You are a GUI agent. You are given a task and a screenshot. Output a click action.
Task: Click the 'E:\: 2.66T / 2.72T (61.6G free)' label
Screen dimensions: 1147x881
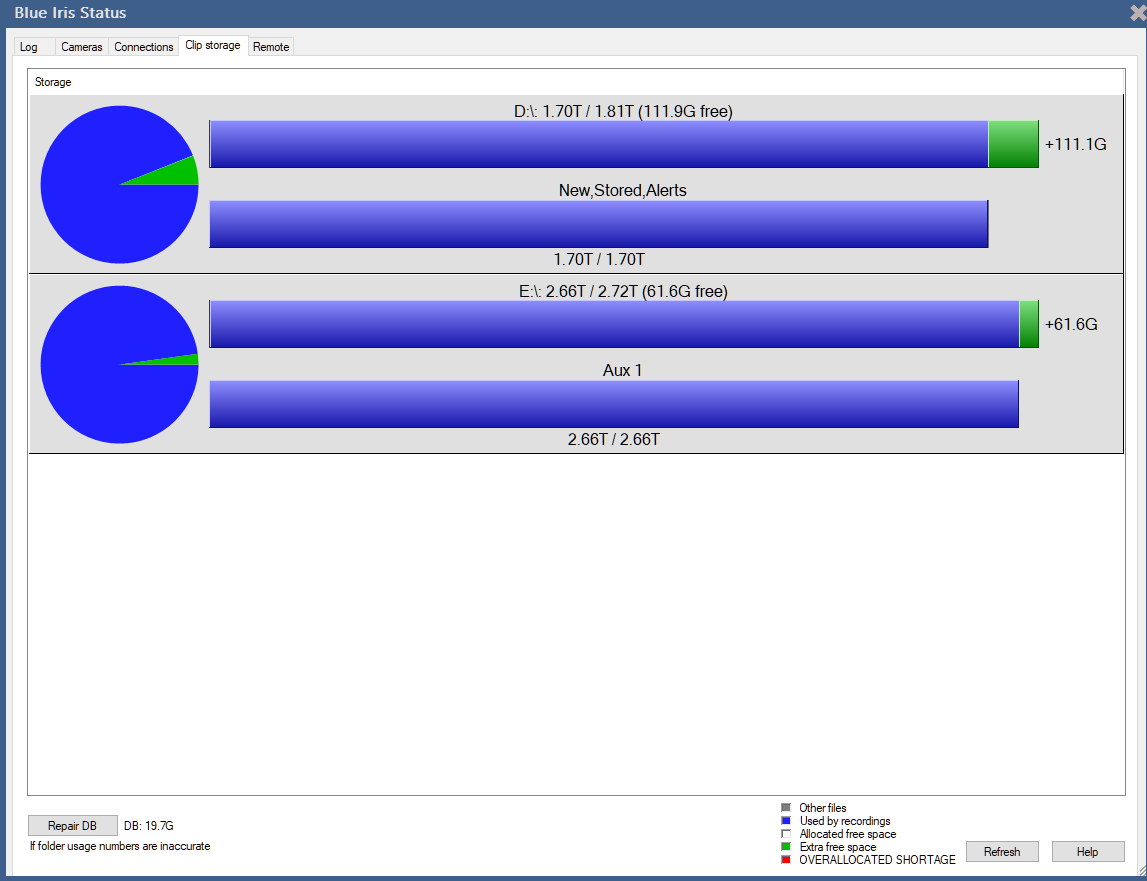[623, 291]
